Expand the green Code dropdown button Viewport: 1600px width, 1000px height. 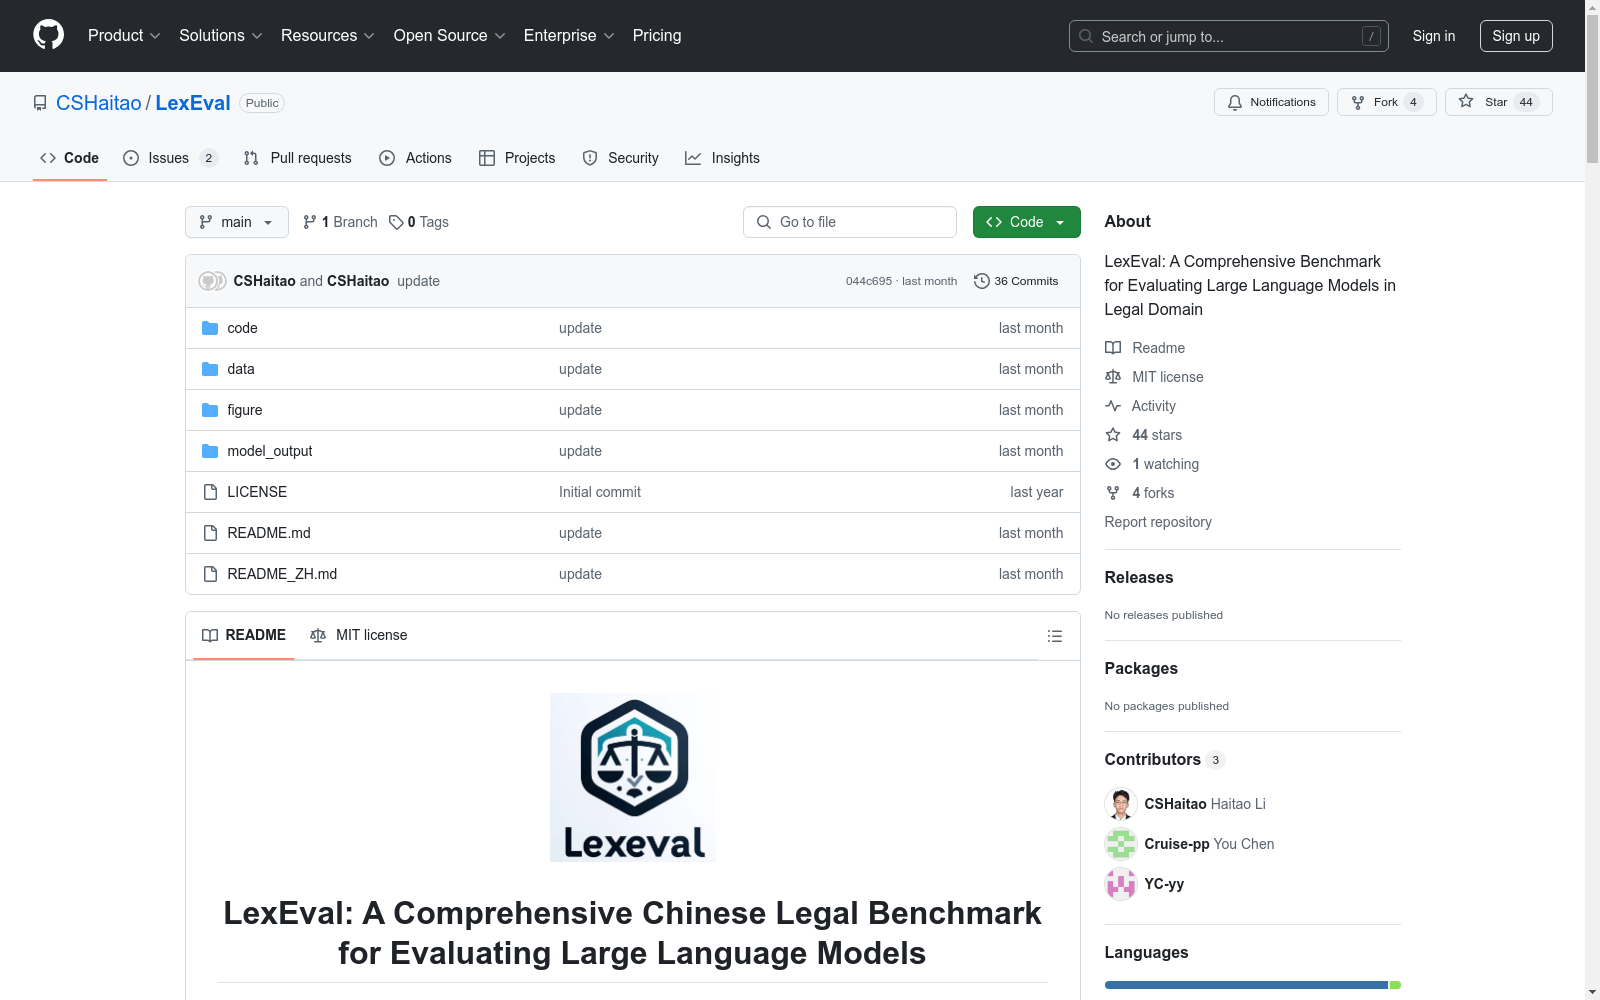pos(1027,222)
